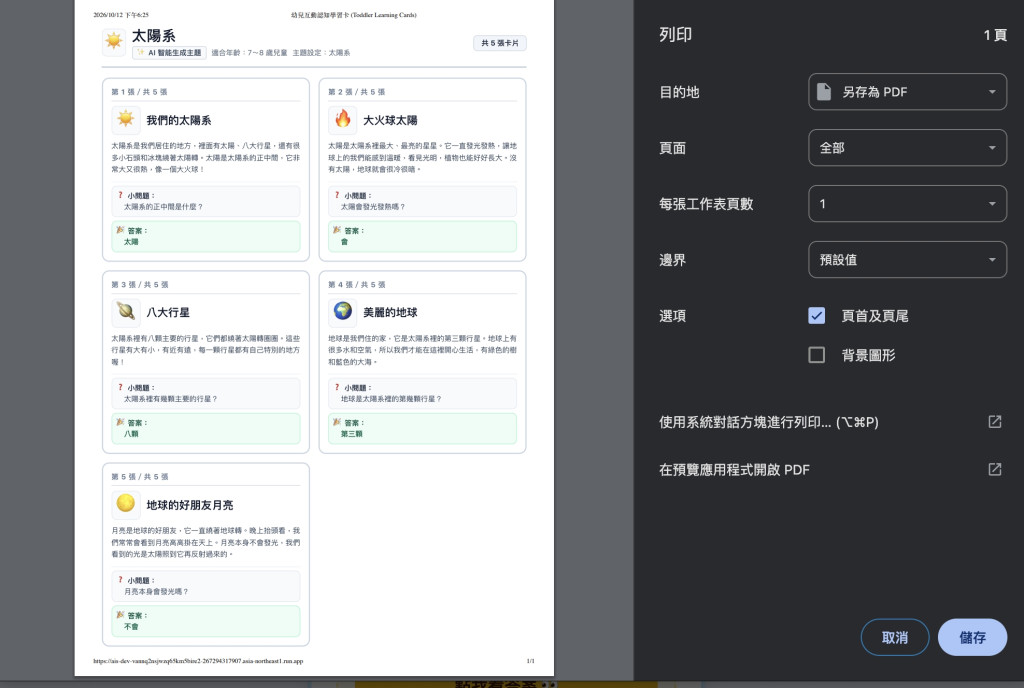Click the AI 智能生成主題 badge
This screenshot has width=1024, height=688.
(169, 53)
